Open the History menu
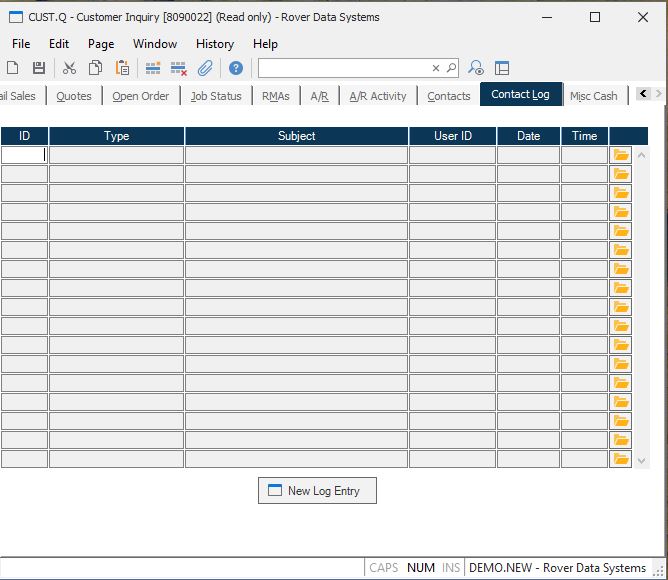This screenshot has width=668, height=580. [214, 44]
